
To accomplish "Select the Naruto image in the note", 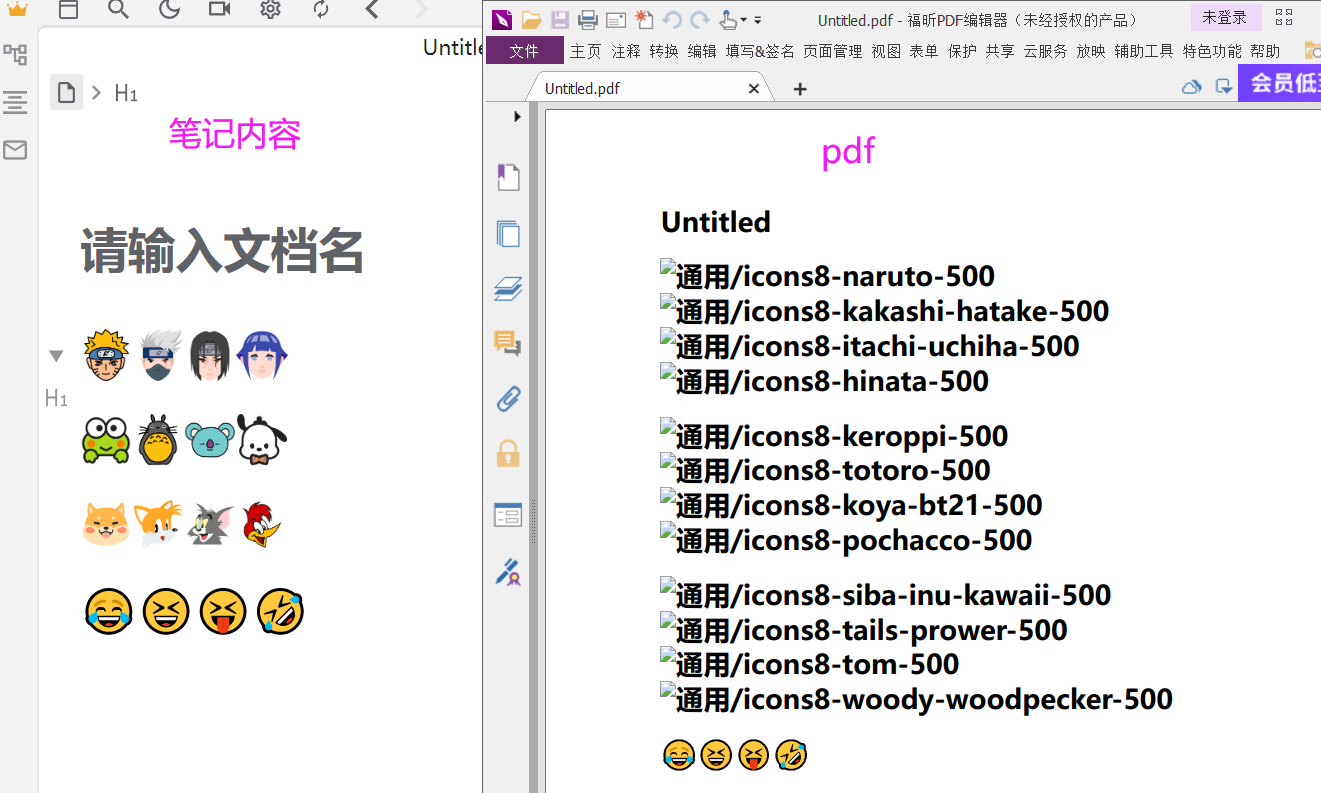I will 106,355.
